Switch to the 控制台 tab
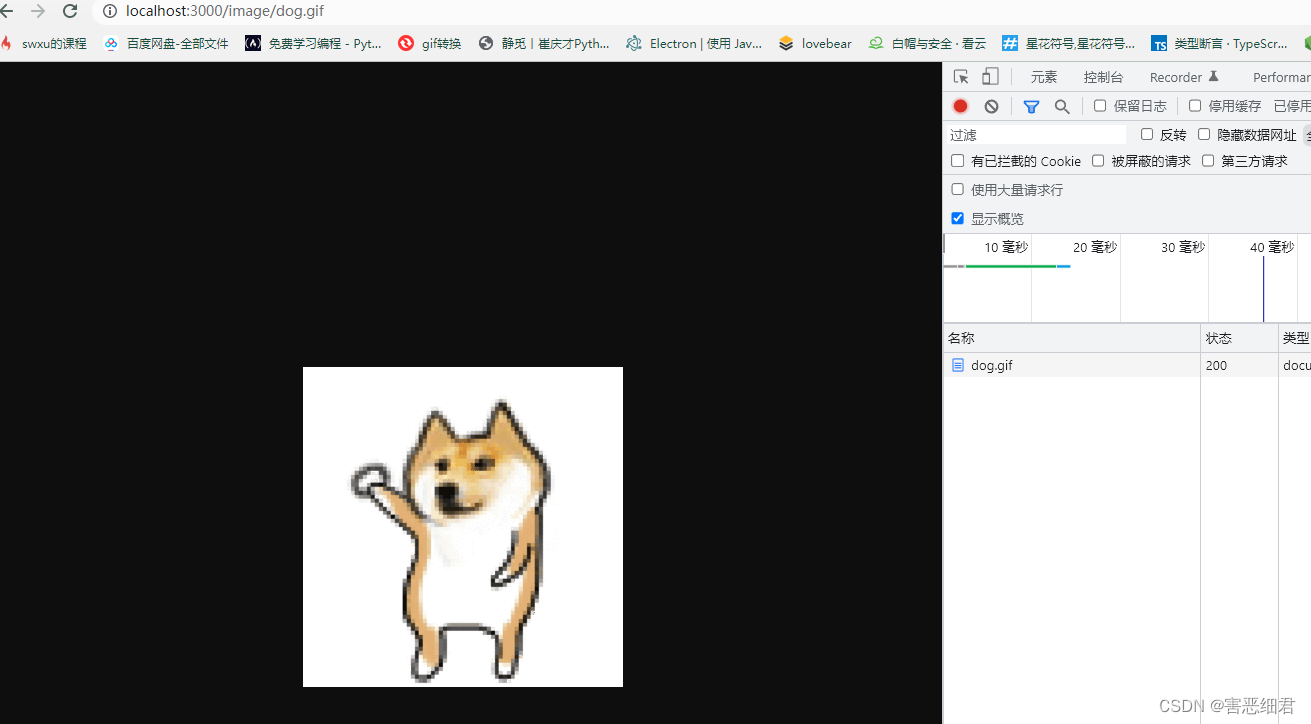Screen dimensions: 1311x724 [1103, 77]
